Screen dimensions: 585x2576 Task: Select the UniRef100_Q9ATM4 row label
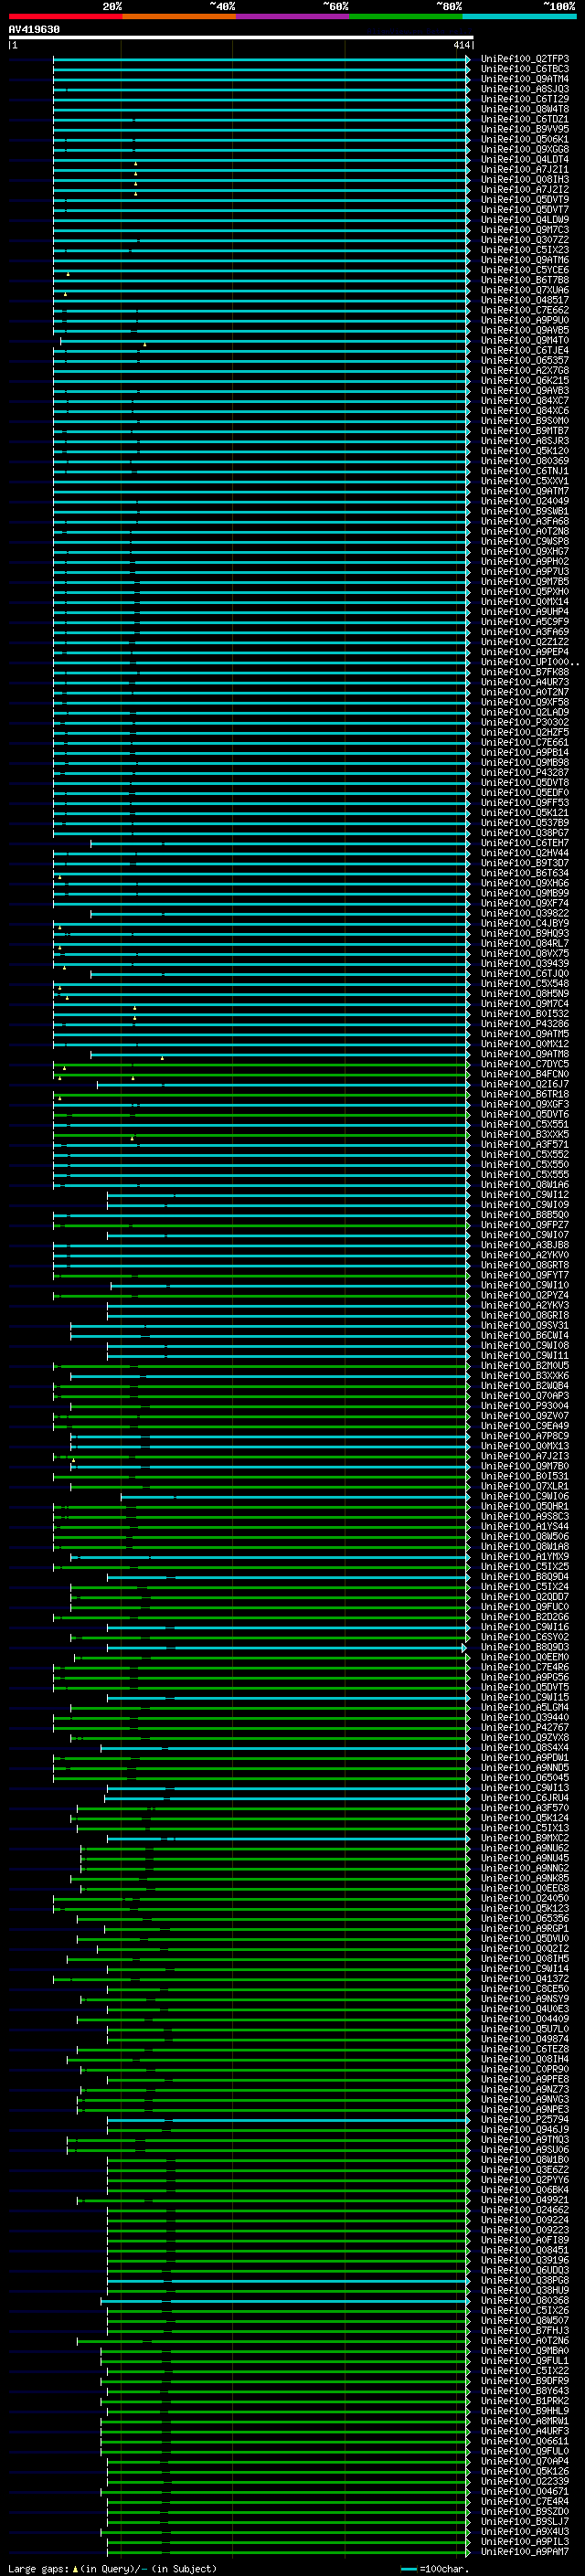(525, 79)
